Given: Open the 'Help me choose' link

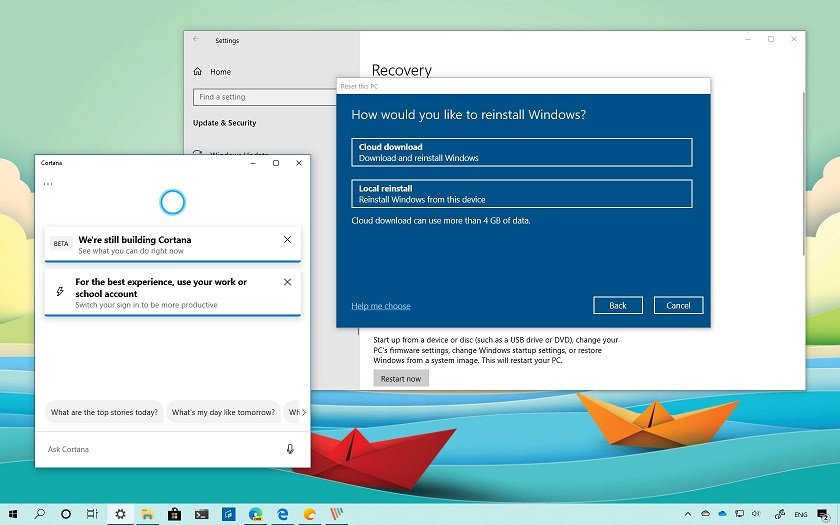Looking at the screenshot, I should [x=381, y=306].
